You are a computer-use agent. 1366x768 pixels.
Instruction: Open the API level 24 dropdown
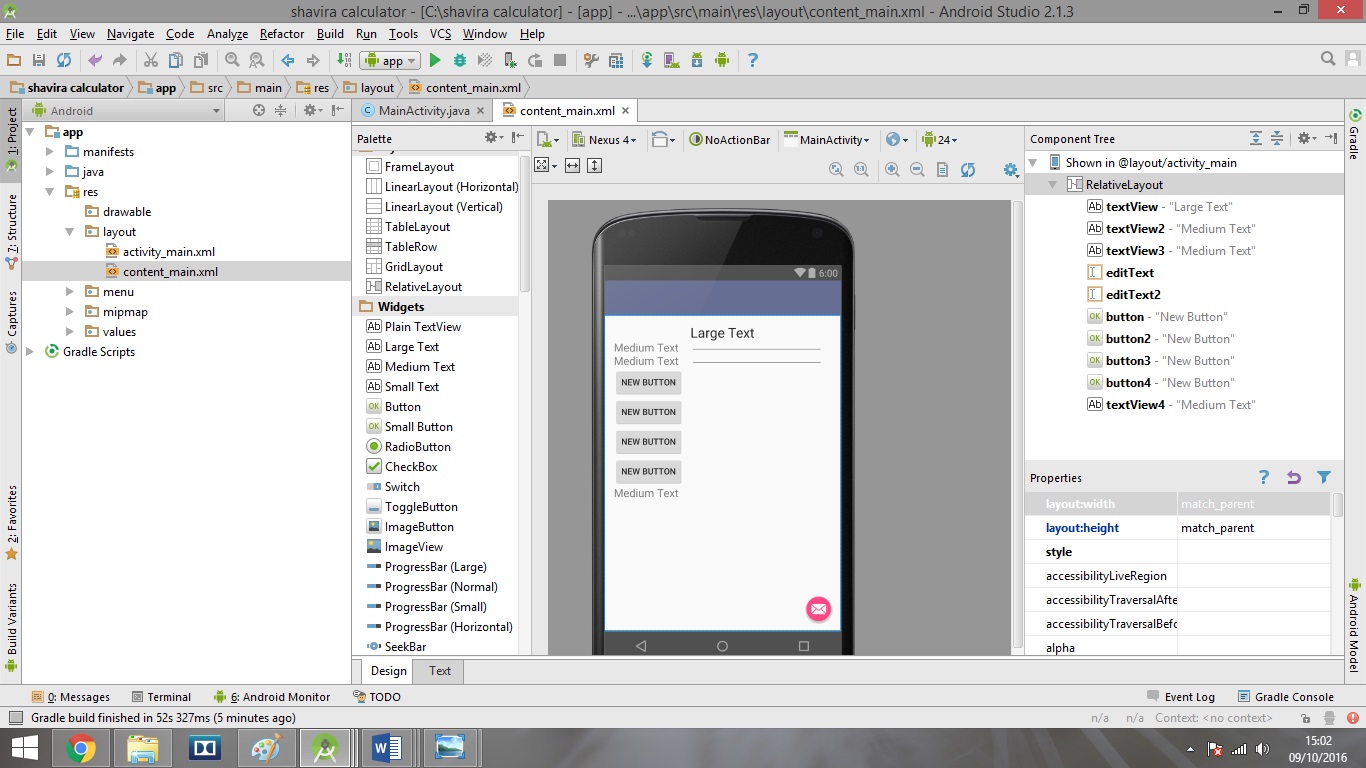click(940, 140)
